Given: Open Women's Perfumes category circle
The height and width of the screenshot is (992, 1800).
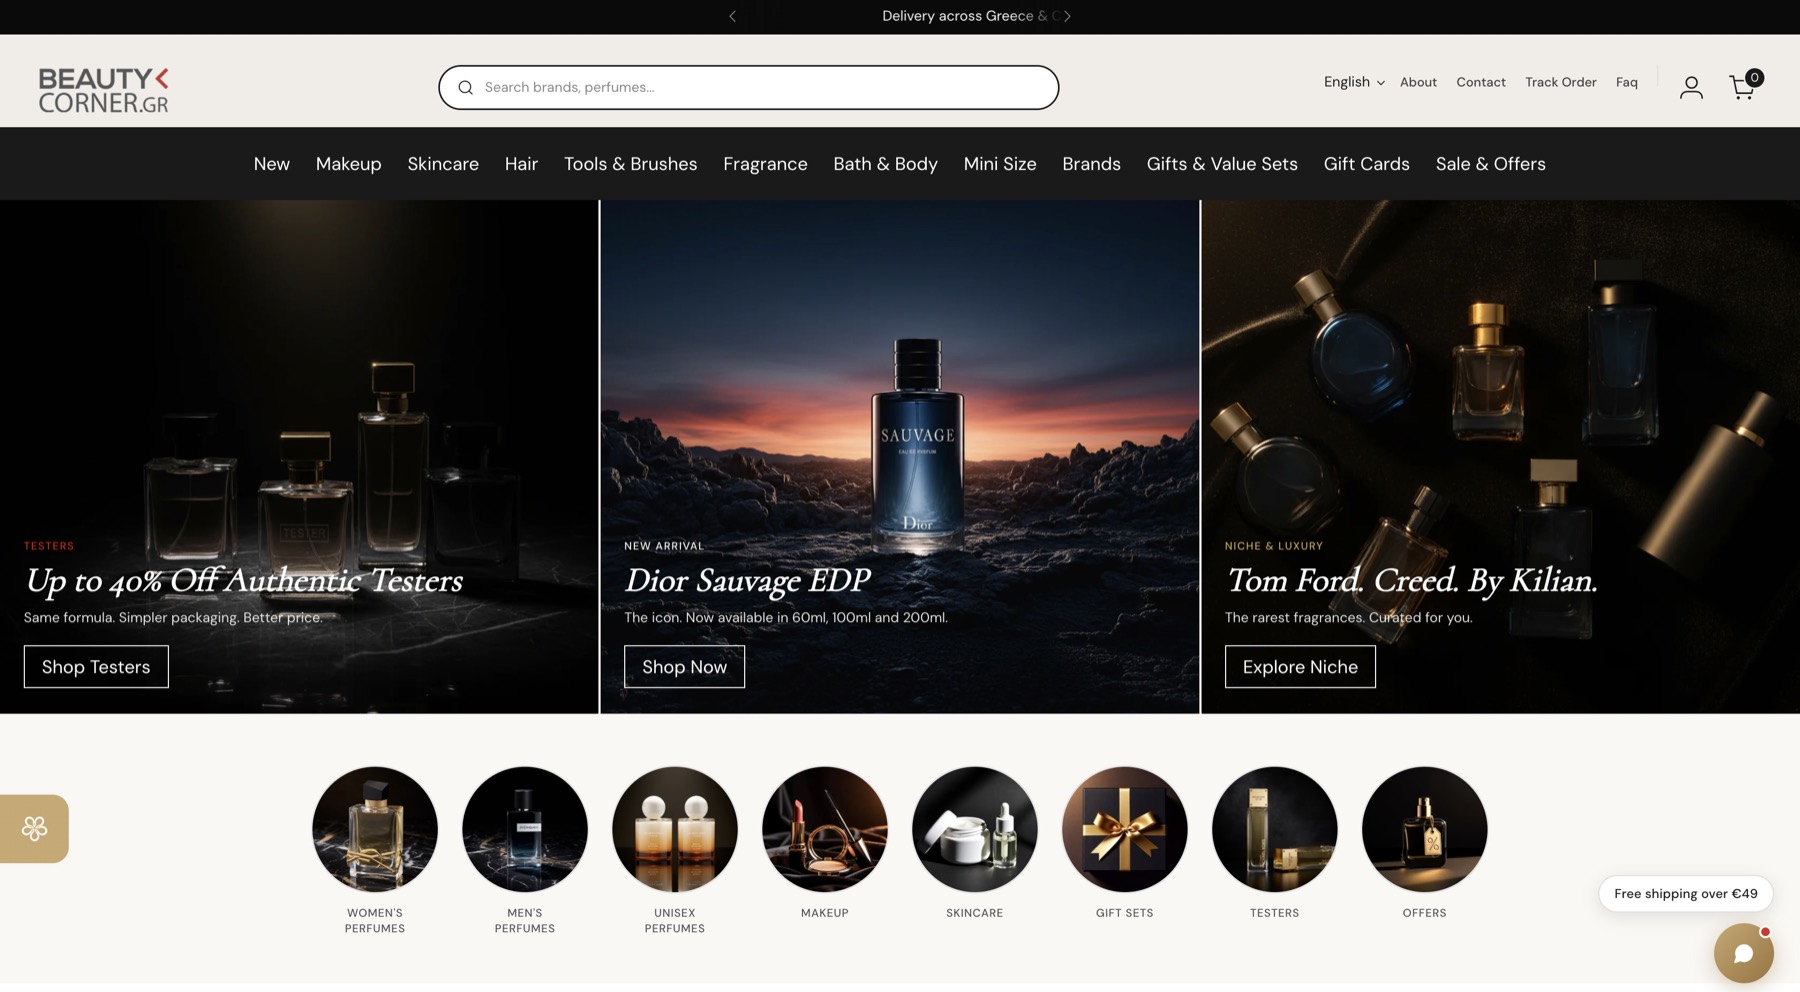Looking at the screenshot, I should pyautogui.click(x=375, y=829).
